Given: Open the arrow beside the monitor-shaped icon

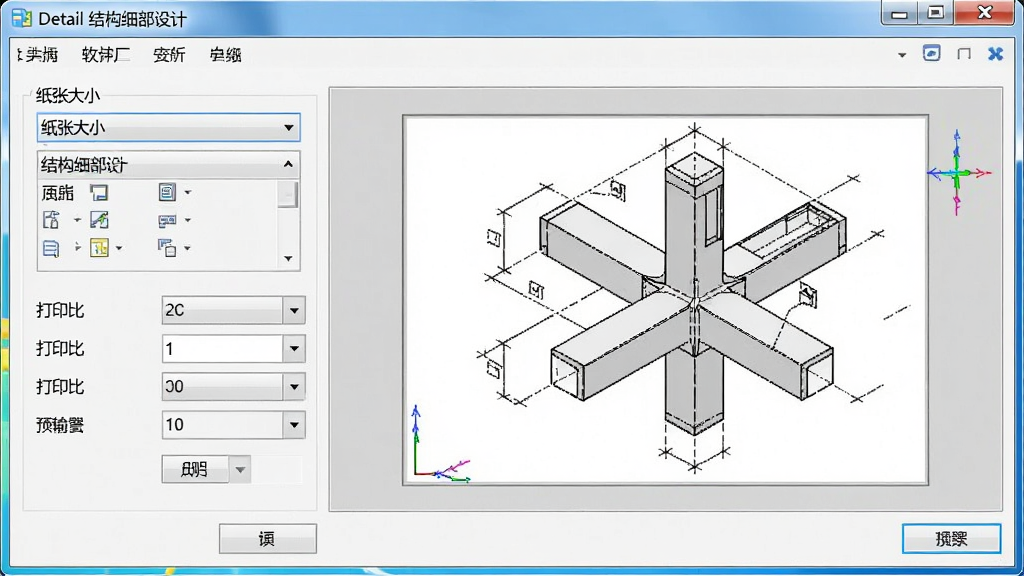Looking at the screenshot, I should pyautogui.click(x=187, y=221).
